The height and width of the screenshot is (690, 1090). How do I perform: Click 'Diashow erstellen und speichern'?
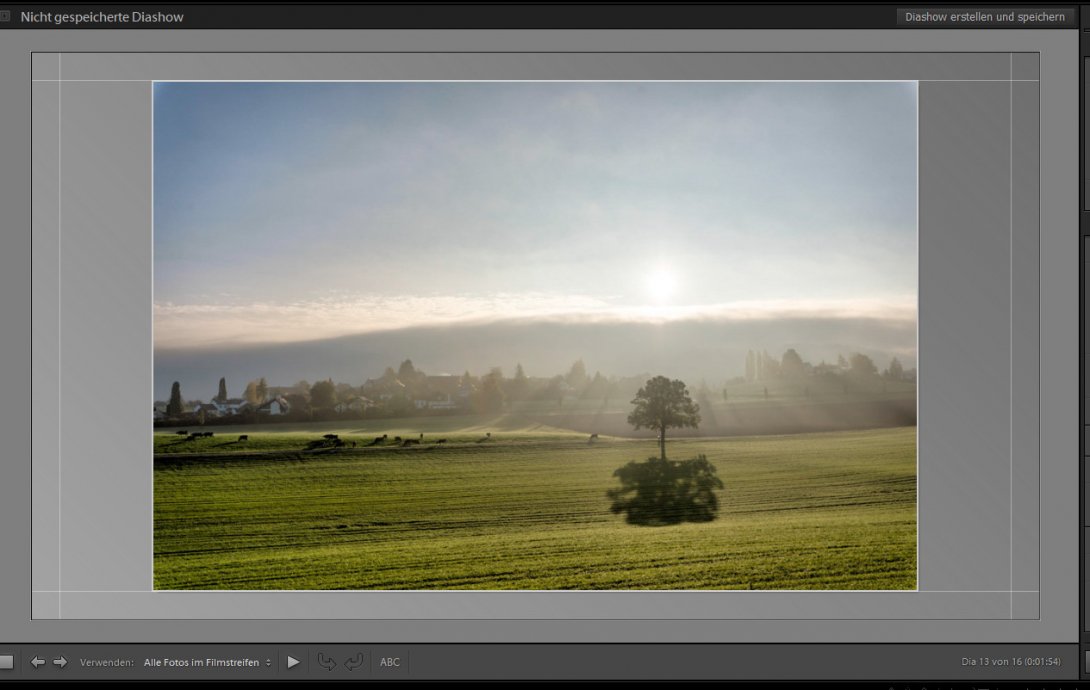click(x=984, y=16)
